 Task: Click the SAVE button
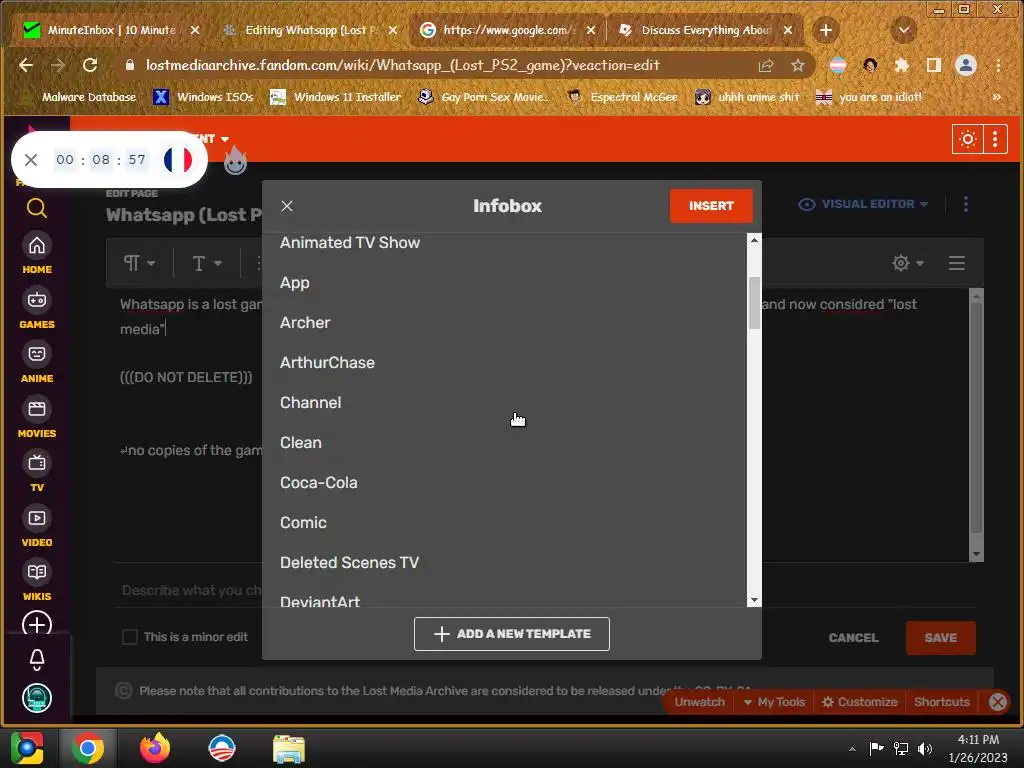click(940, 637)
